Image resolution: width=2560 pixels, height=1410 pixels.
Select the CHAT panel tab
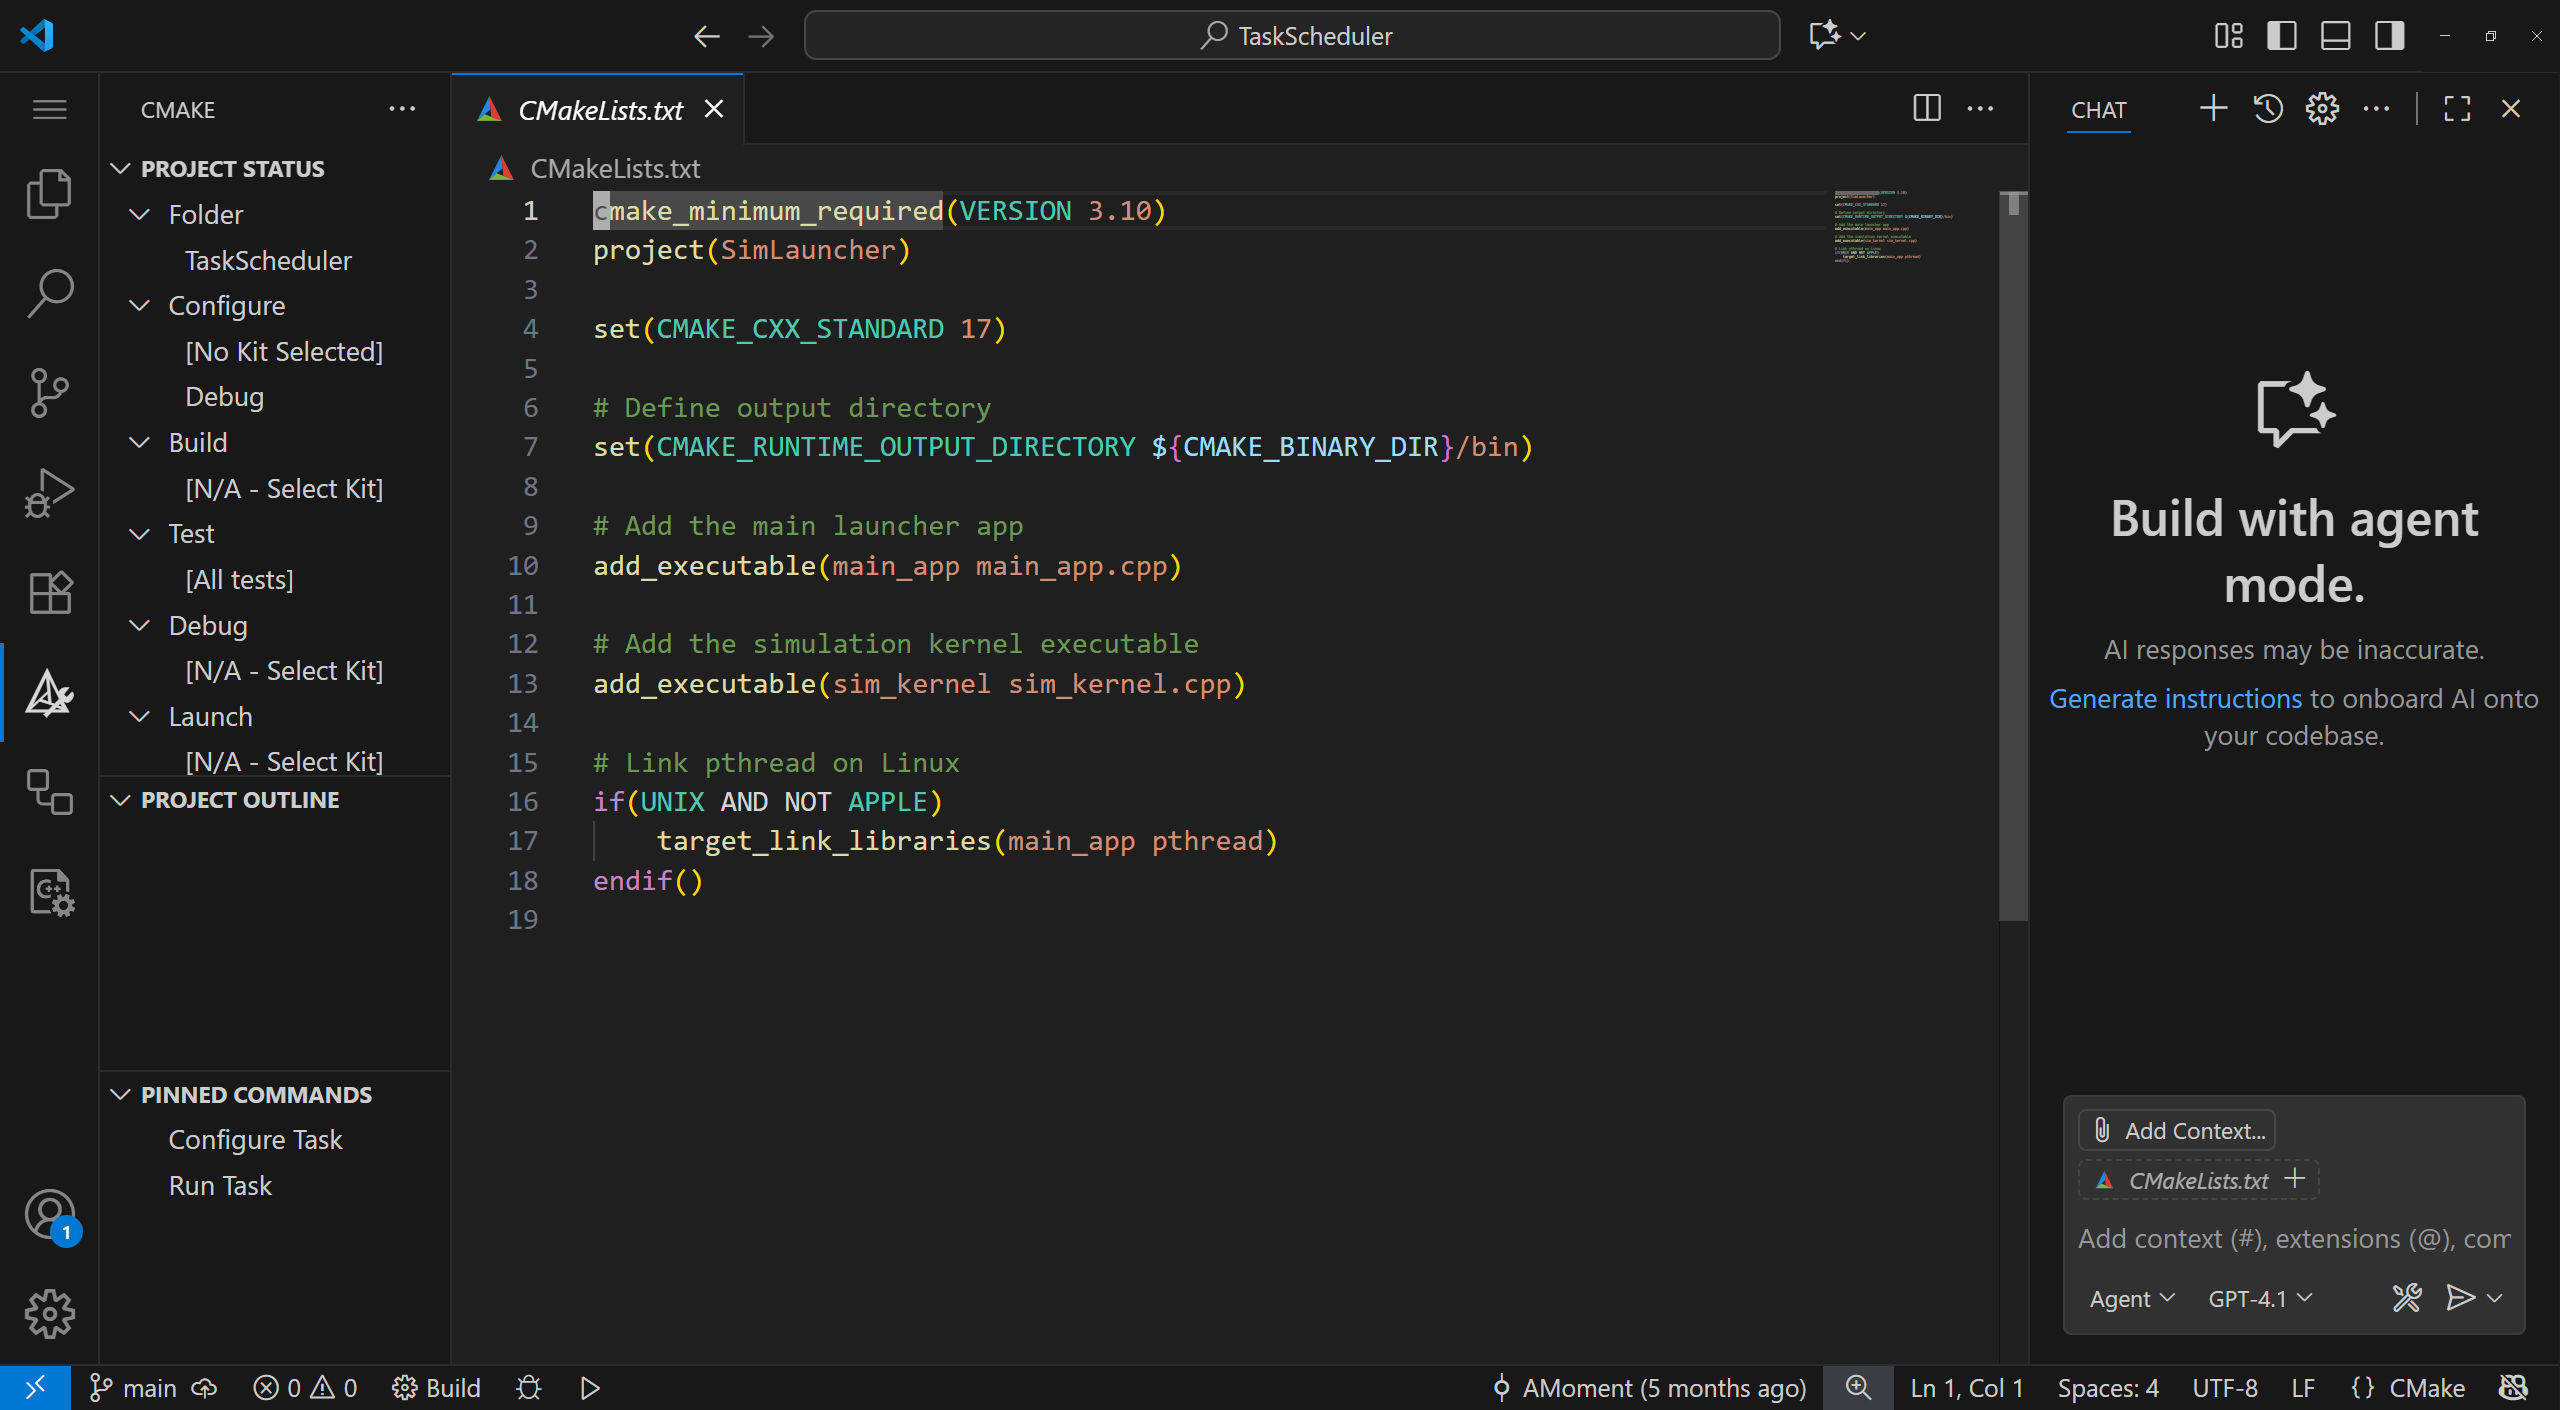coord(2098,110)
